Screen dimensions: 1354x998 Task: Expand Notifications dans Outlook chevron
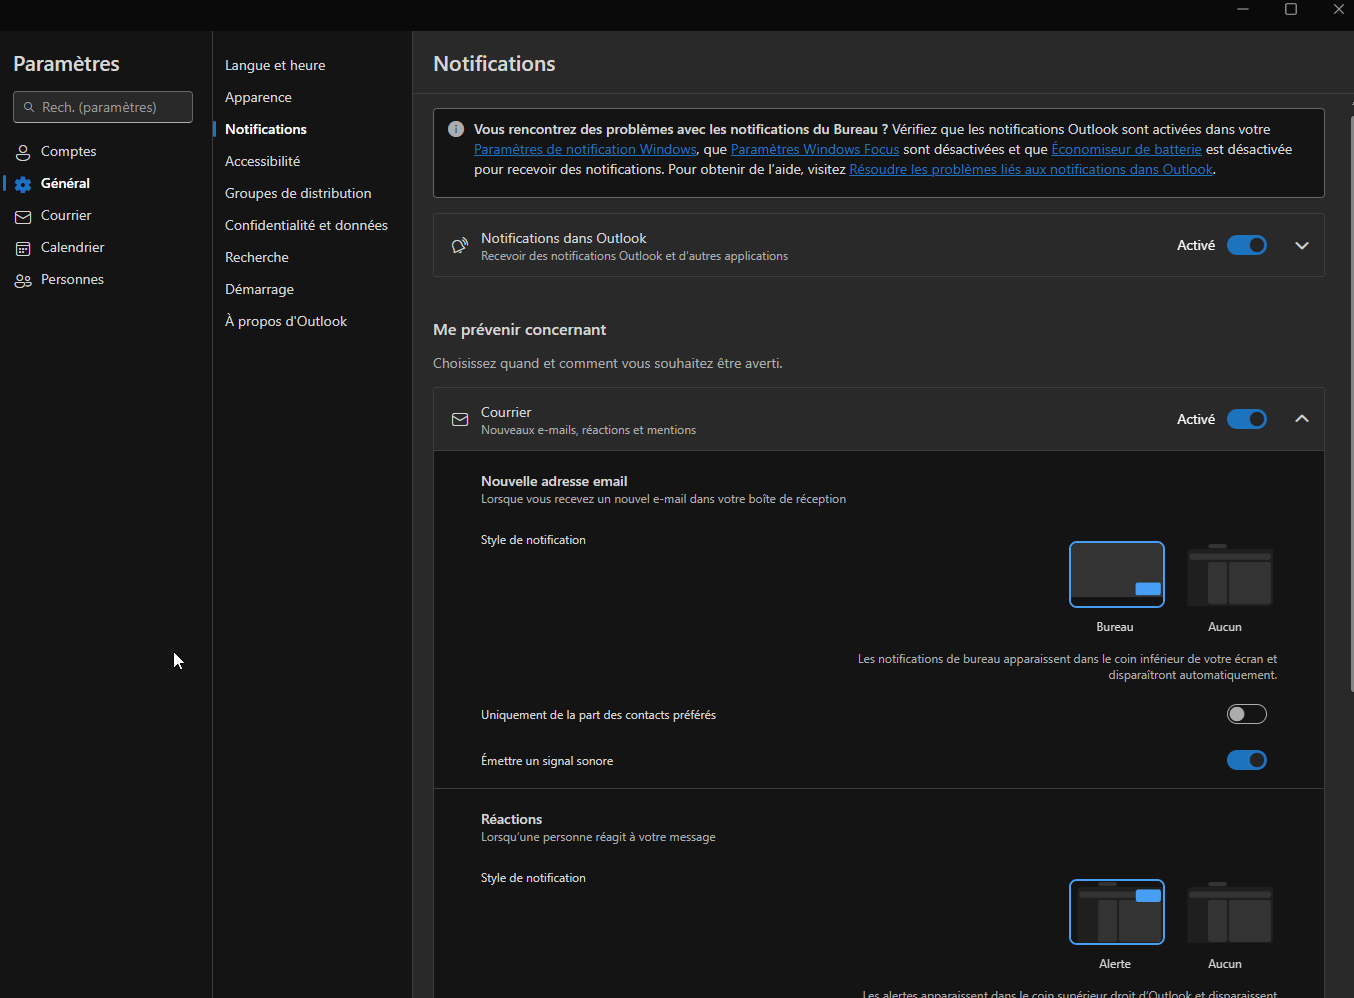(x=1302, y=245)
